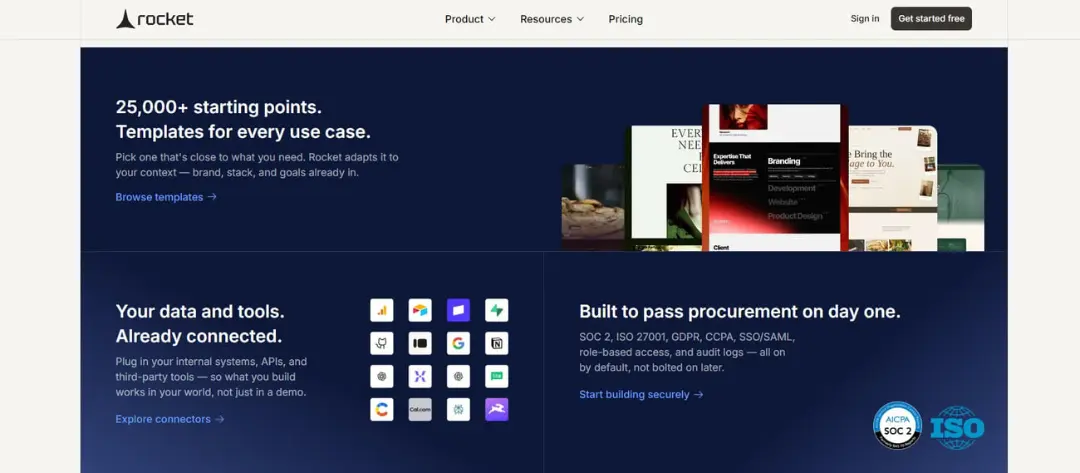
Task: Open the dark green template preview
Action: pyautogui.click(x=961, y=208)
